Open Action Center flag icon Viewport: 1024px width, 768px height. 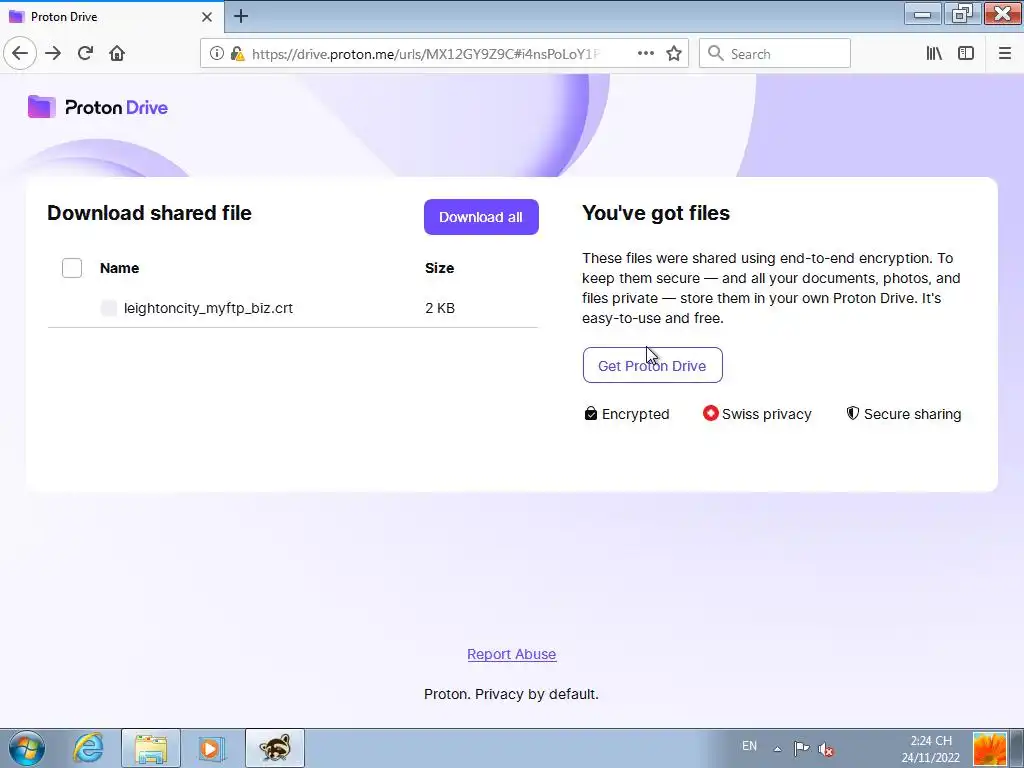801,749
